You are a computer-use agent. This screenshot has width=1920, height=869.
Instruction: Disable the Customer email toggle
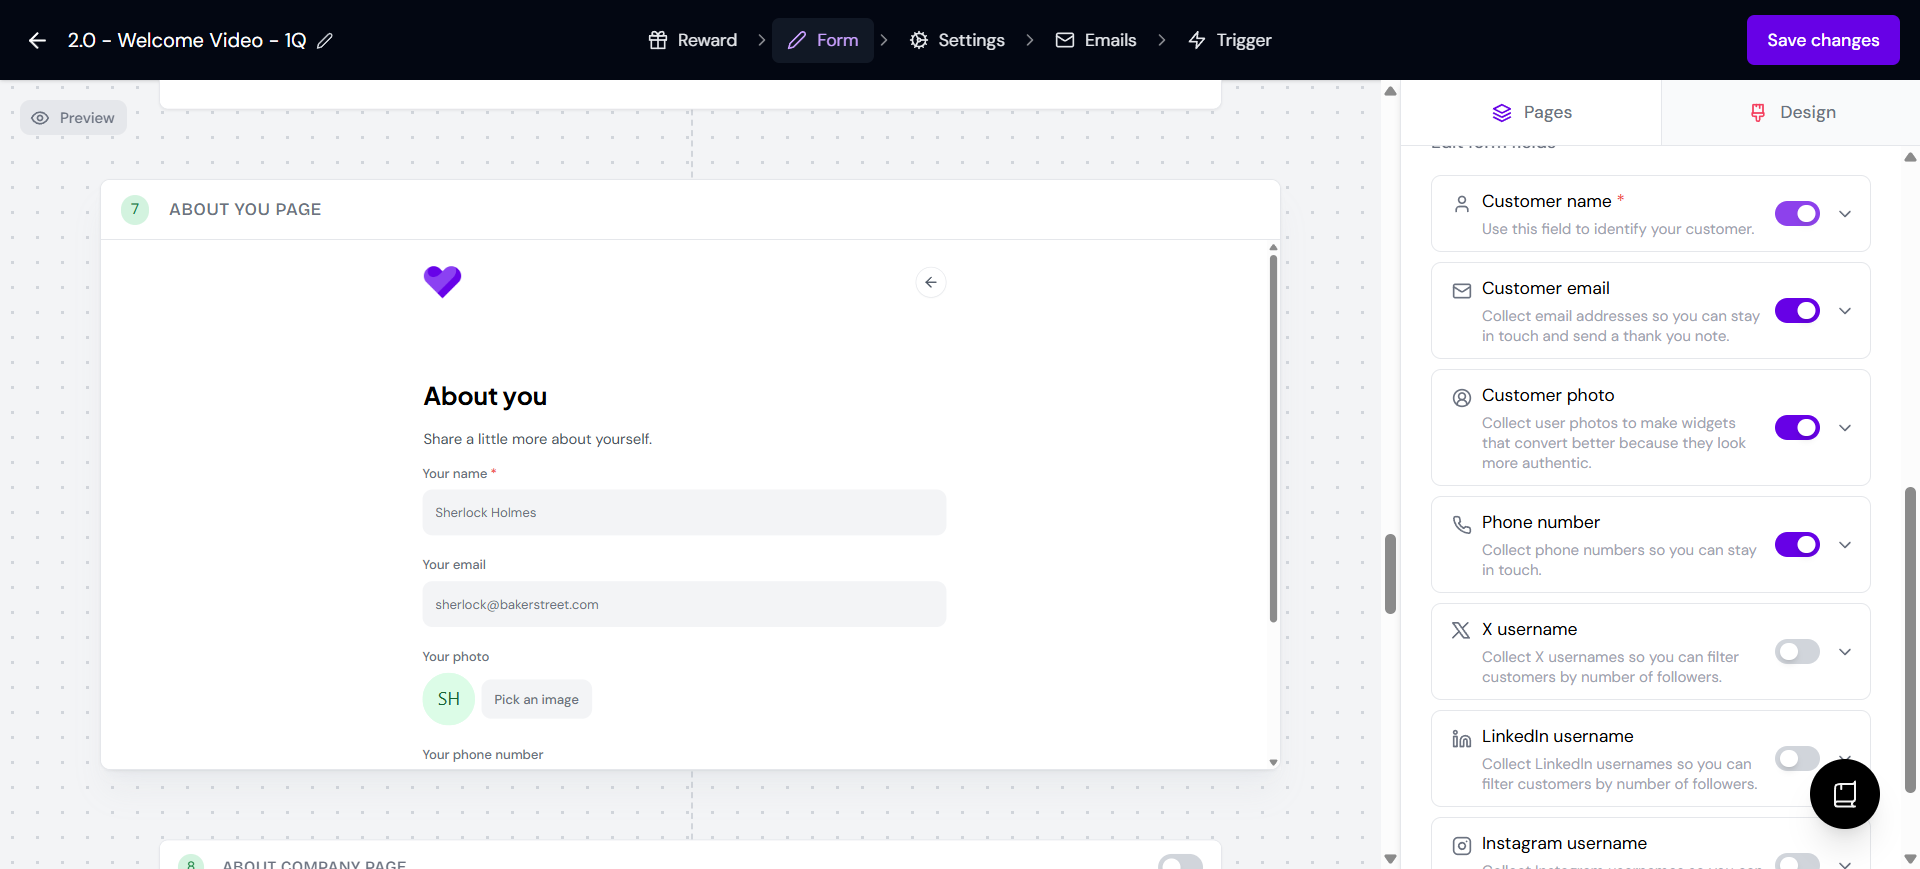click(1796, 311)
